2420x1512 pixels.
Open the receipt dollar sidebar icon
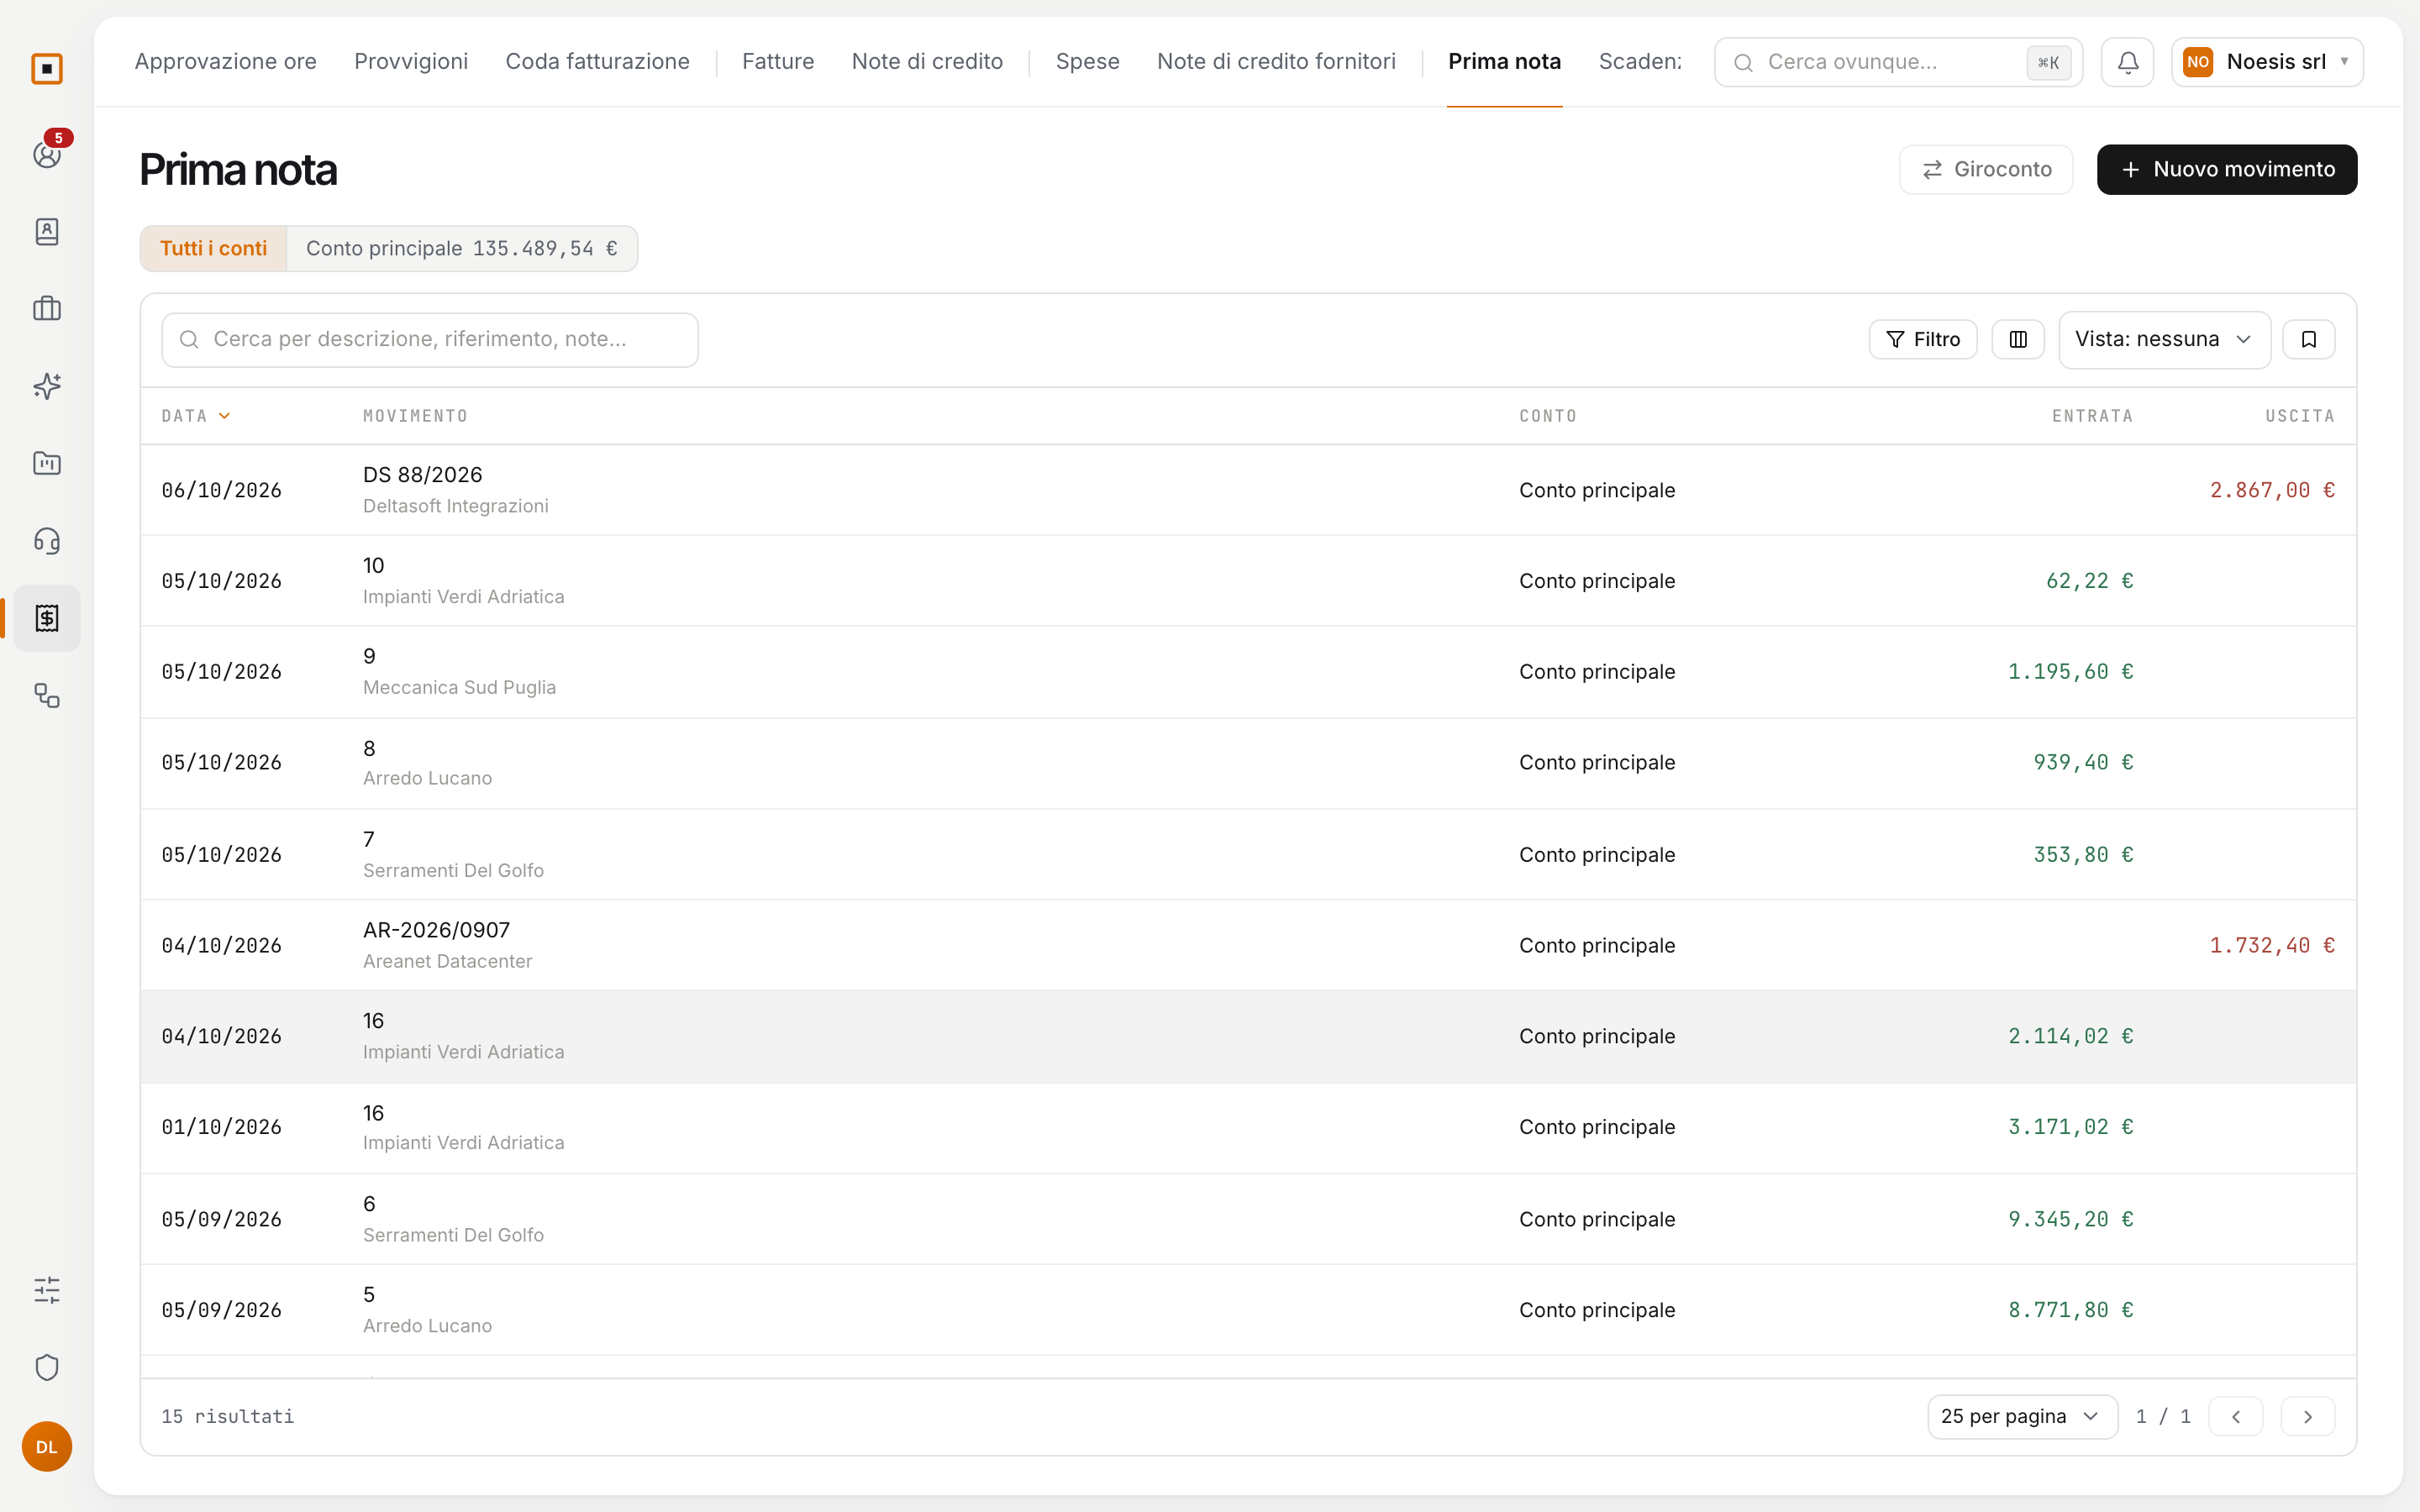click(47, 618)
